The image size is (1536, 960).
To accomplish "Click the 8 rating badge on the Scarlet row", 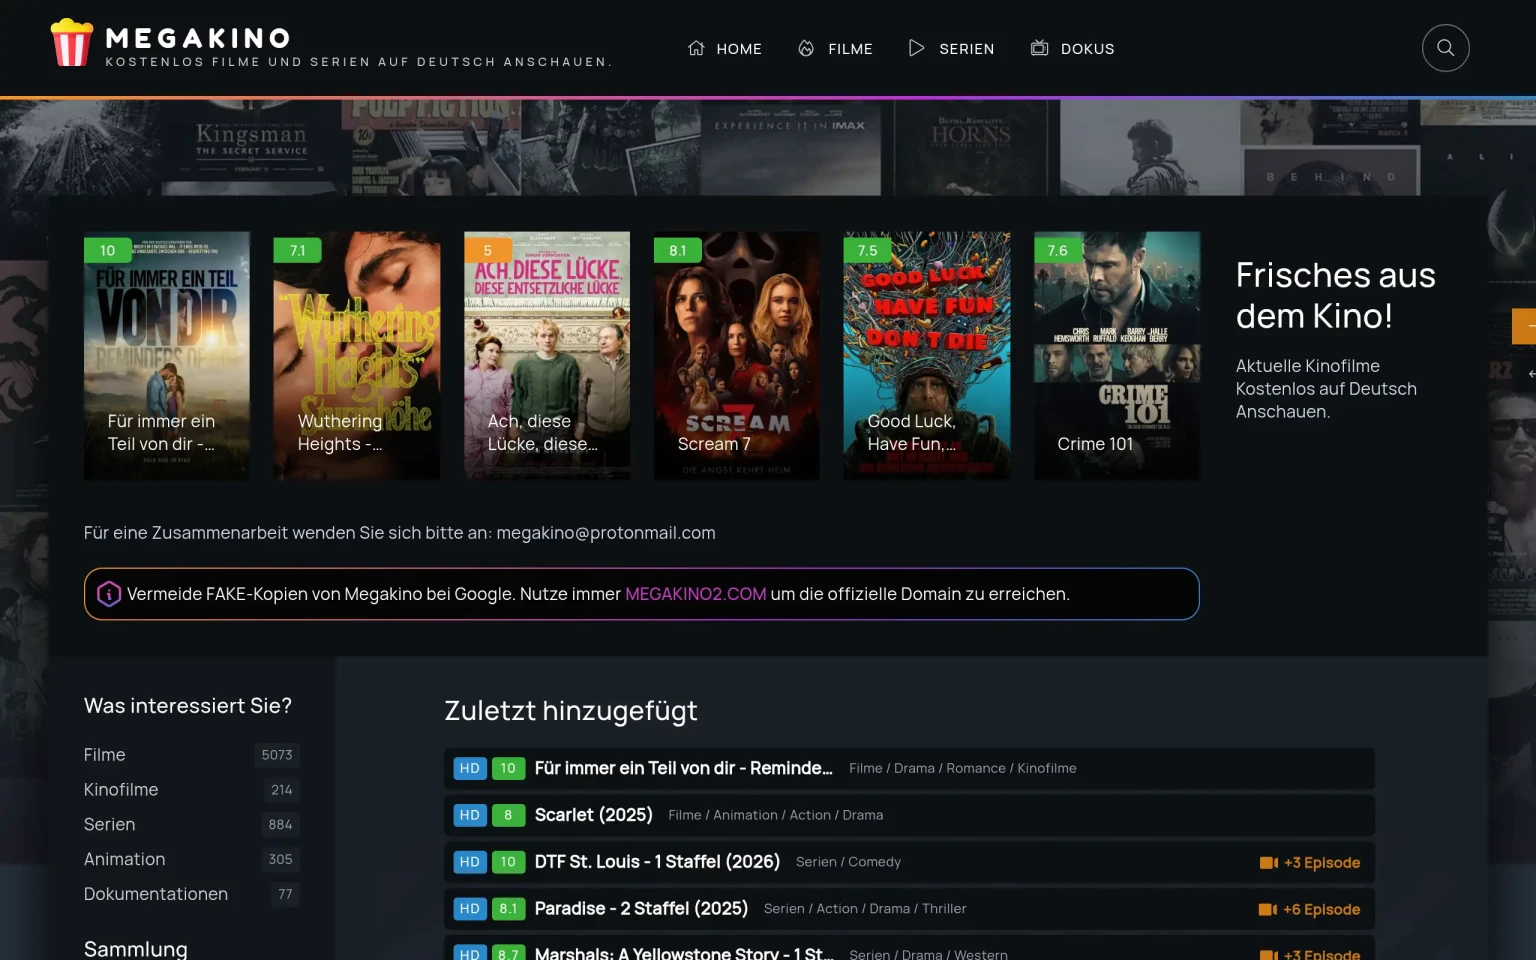I will point(508,815).
